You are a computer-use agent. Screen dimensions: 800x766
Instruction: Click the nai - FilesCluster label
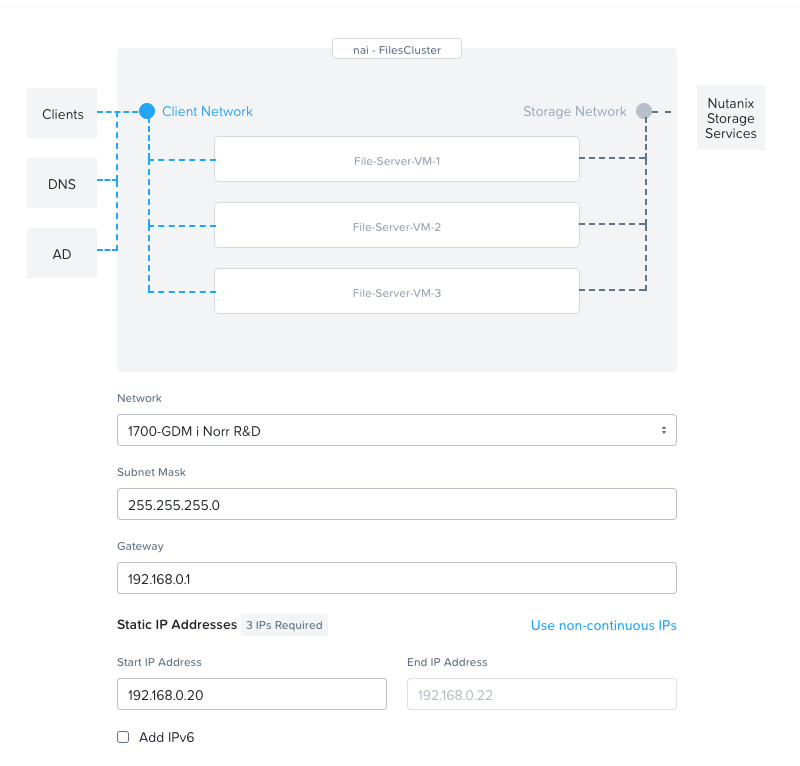click(396, 49)
